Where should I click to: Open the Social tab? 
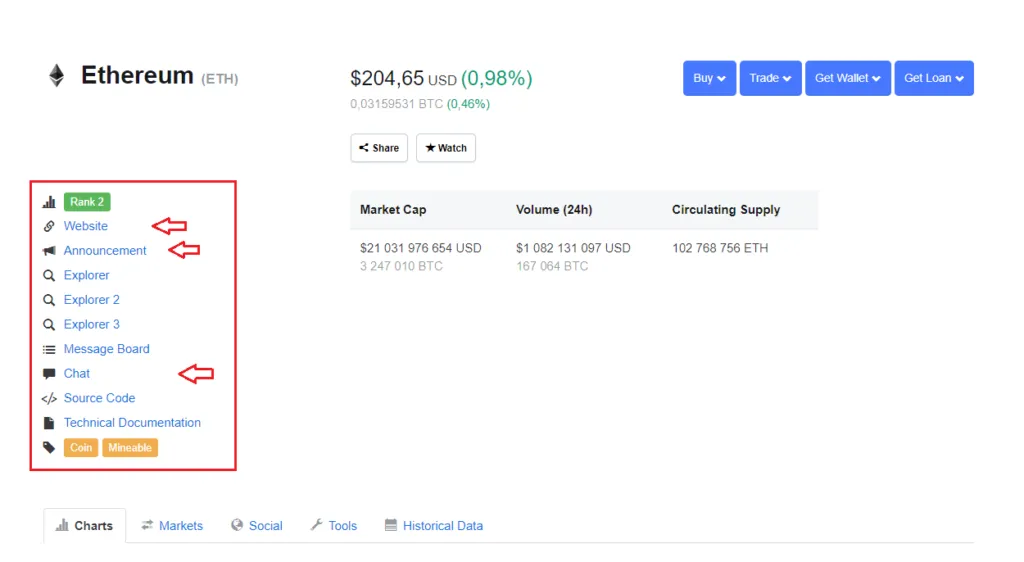[x=257, y=525]
